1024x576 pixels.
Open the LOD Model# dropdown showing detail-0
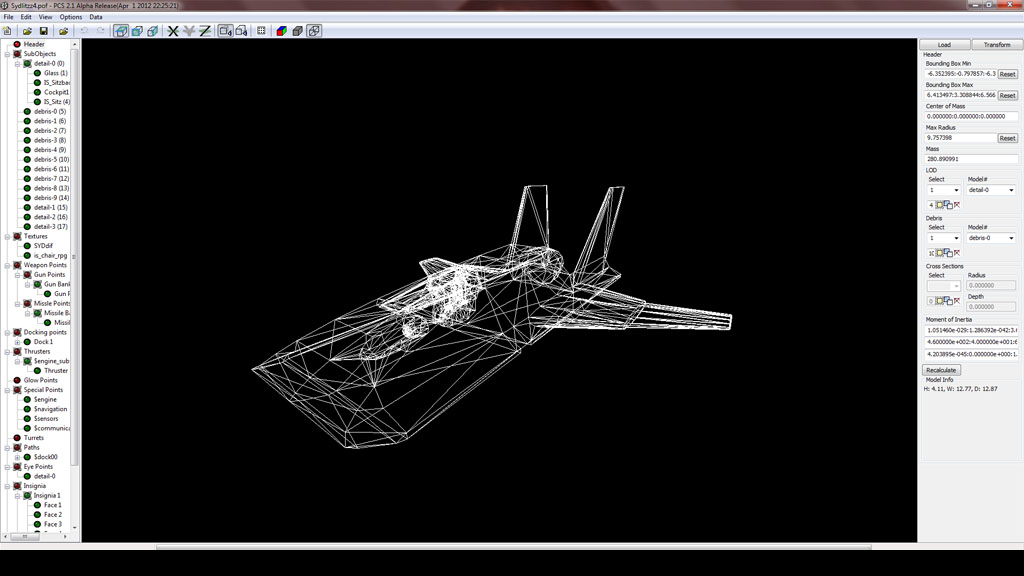pyautogui.click(x=991, y=190)
